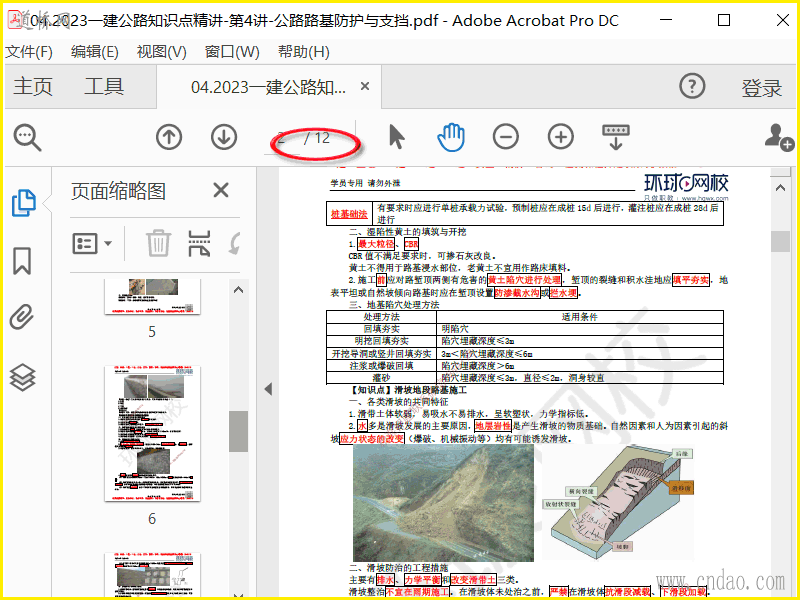Click document scroll up arrow

[x=780, y=188]
